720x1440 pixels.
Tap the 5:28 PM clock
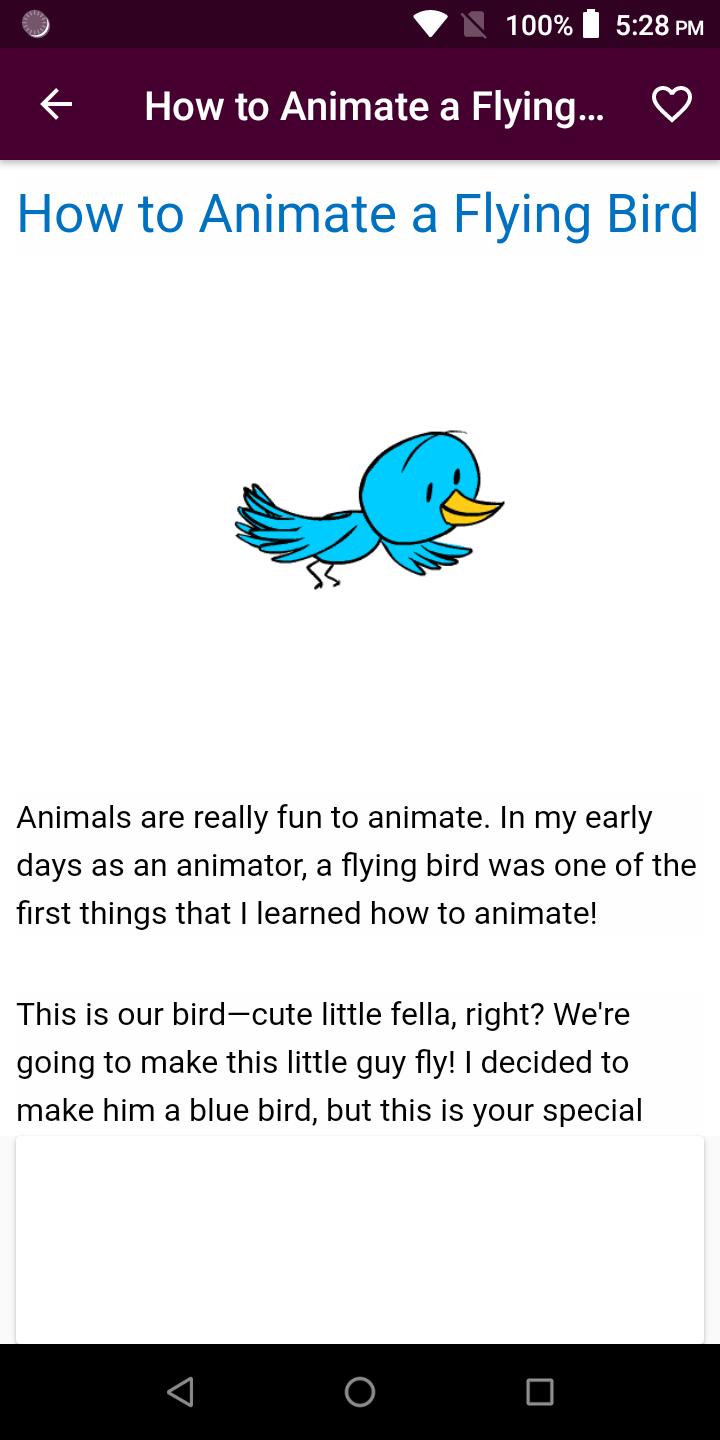[x=659, y=25]
